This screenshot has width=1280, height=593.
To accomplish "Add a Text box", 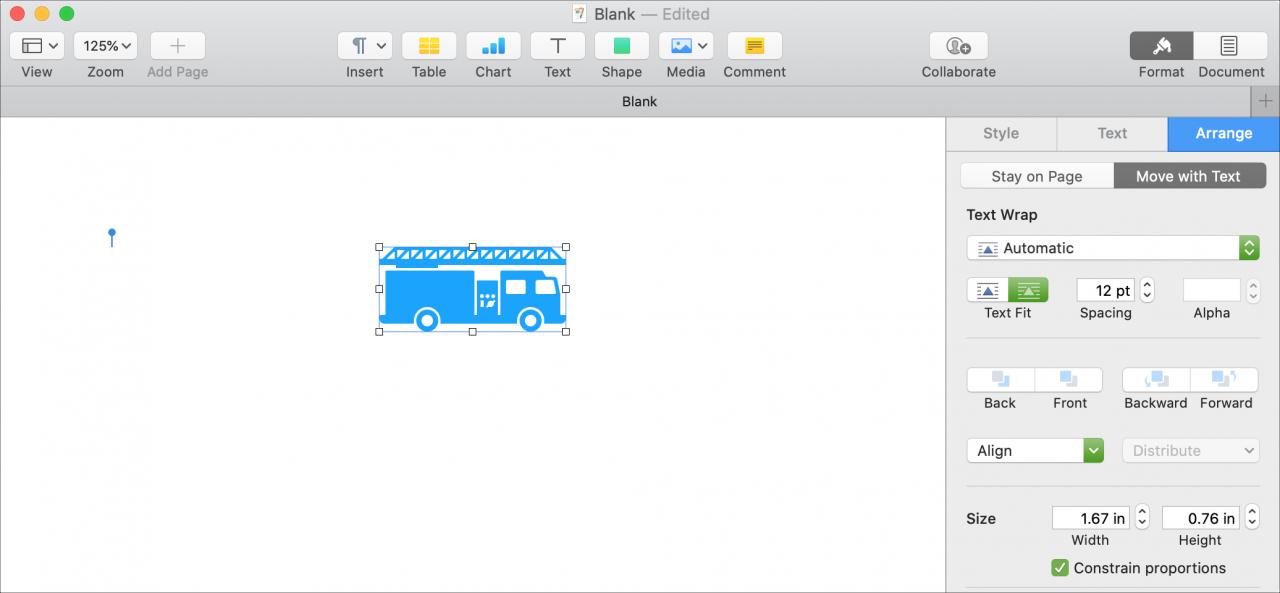I will (x=558, y=46).
